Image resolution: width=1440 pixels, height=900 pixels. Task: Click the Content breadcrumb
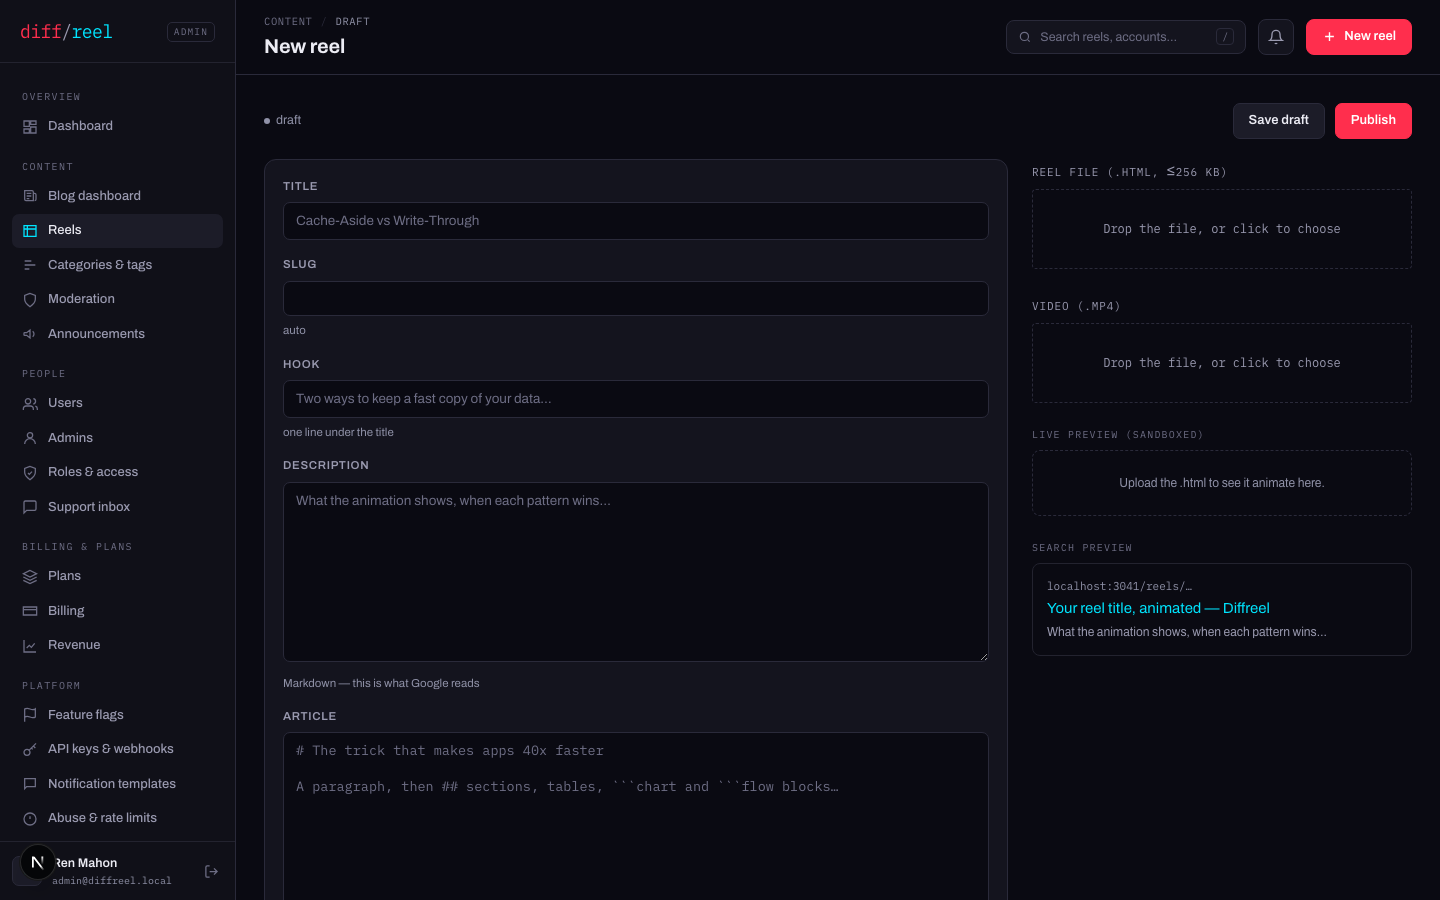288,22
